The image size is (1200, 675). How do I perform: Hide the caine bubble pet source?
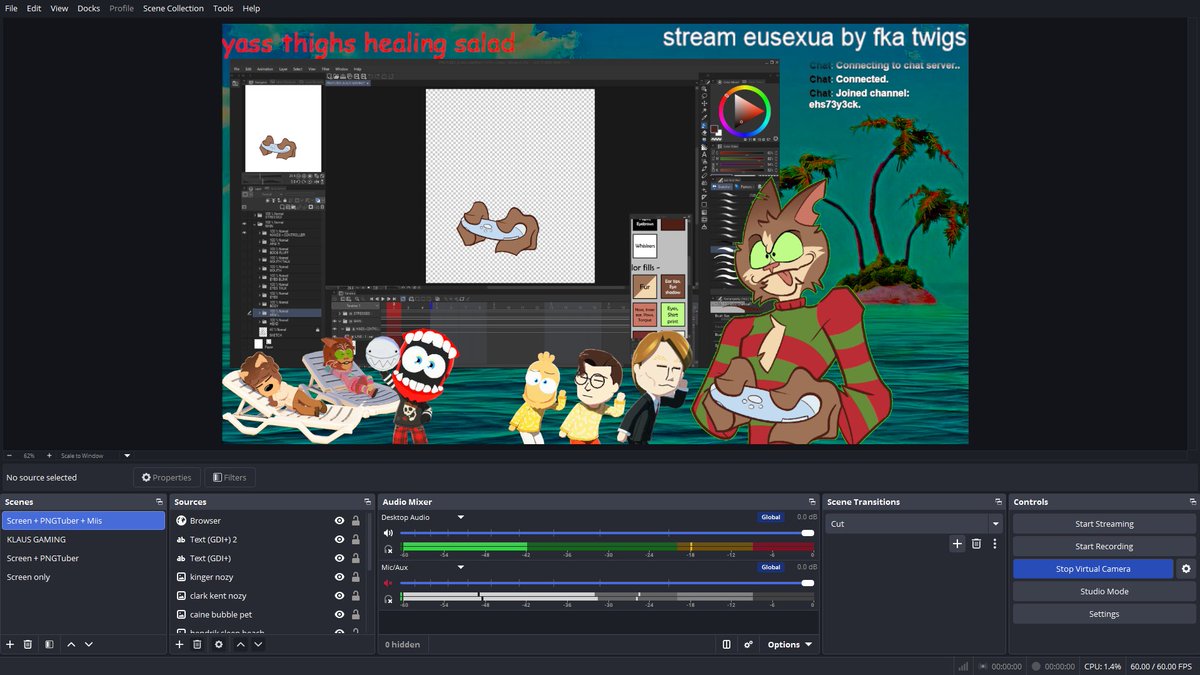340,615
